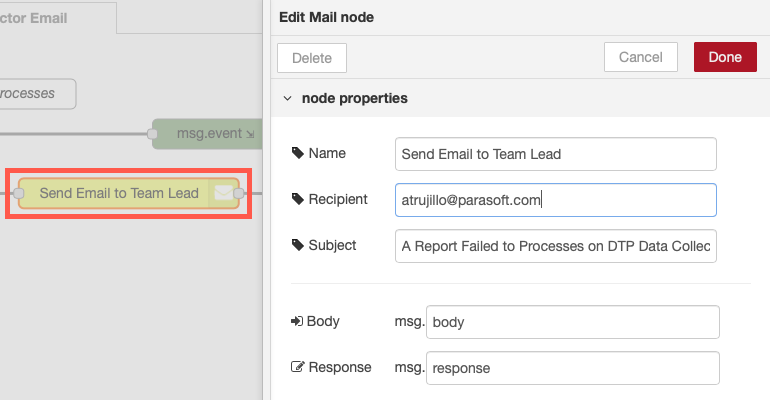This screenshot has width=770, height=400.
Task: Click the mail node's right output port
Action: pos(239,193)
